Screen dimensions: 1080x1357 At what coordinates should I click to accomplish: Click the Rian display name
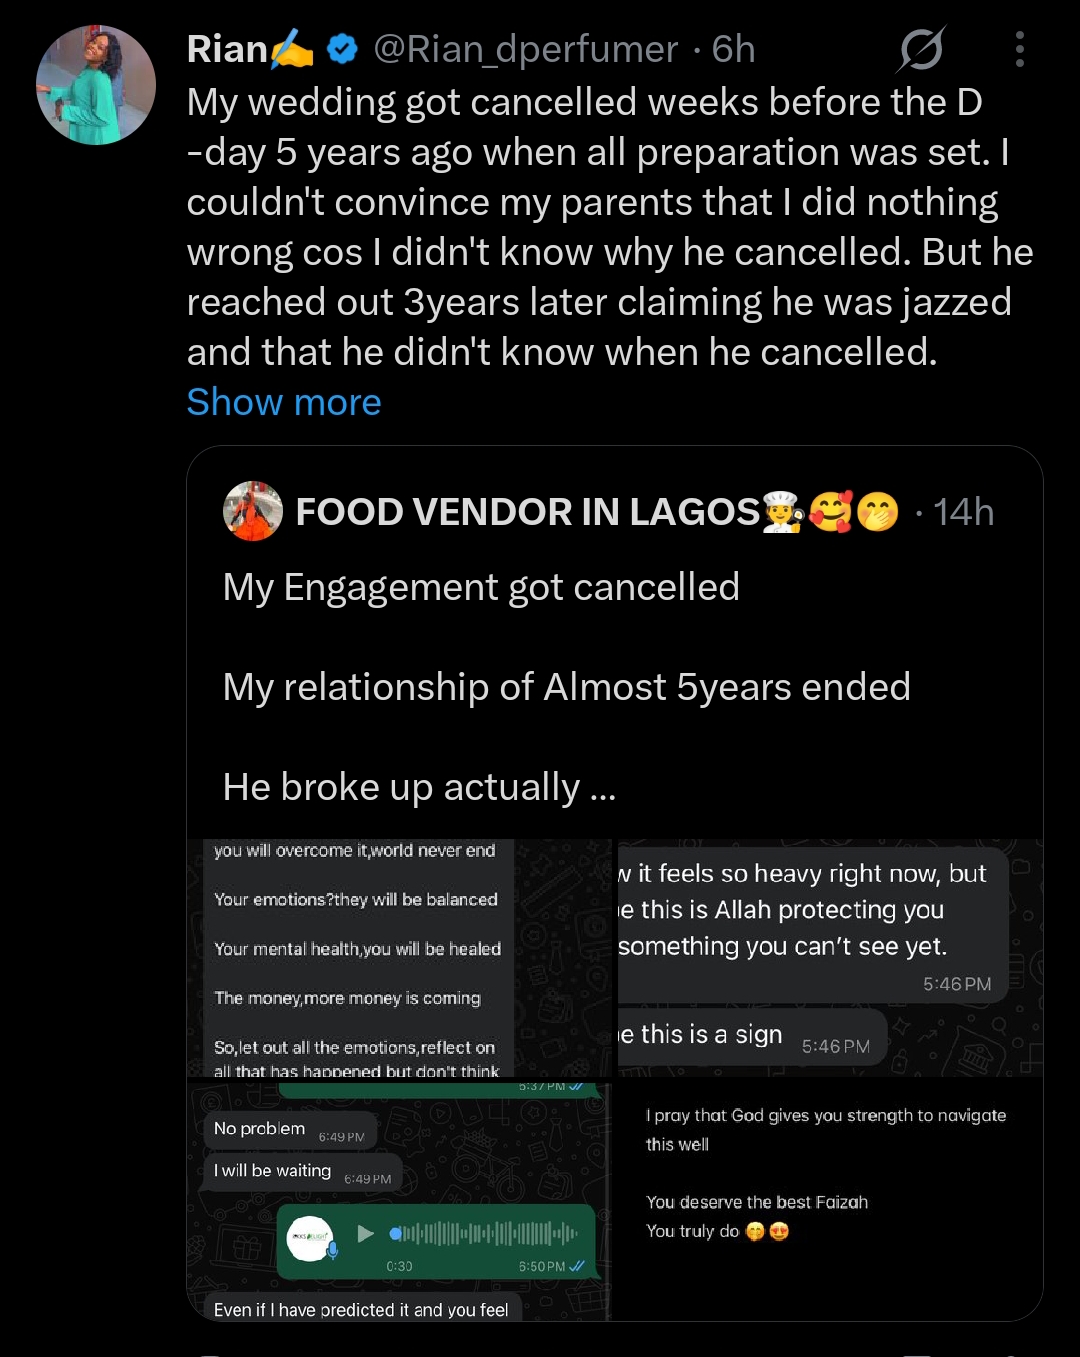228,49
